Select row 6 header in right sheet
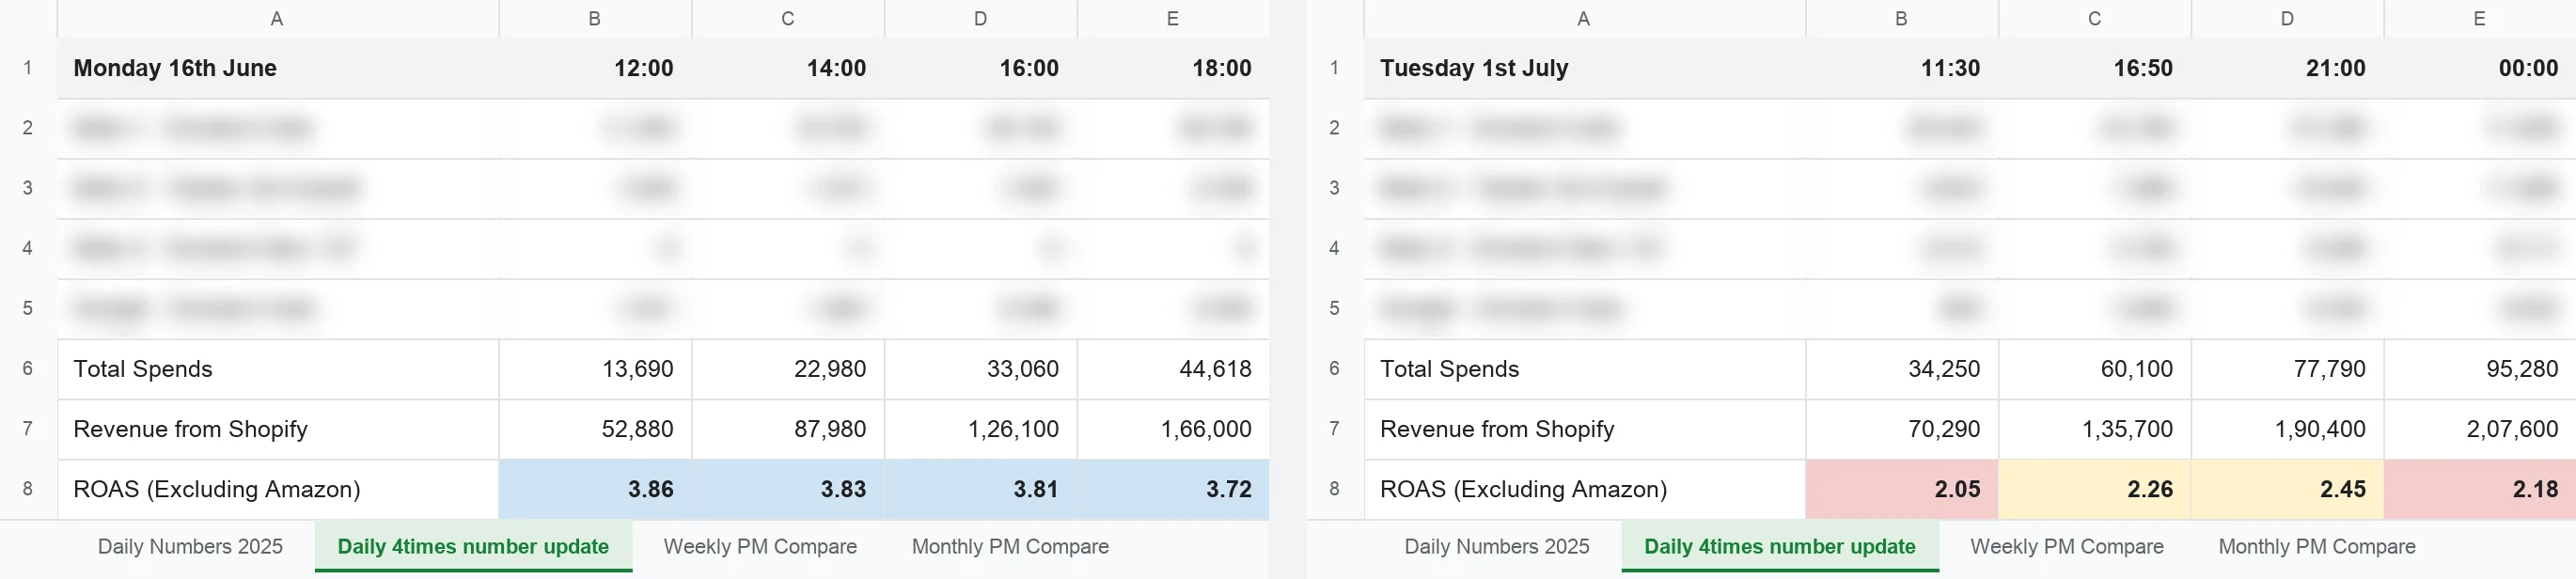This screenshot has height=579, width=2576. pos(1334,368)
